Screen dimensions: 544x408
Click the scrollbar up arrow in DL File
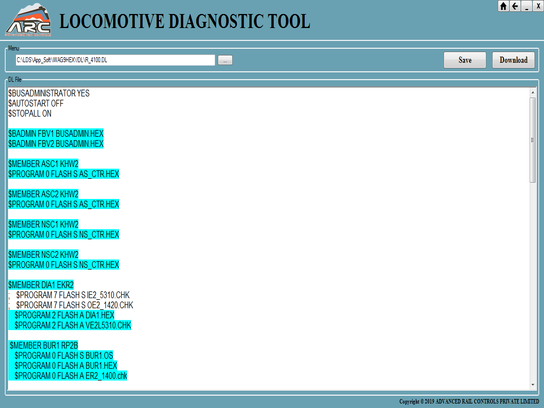(x=533, y=93)
